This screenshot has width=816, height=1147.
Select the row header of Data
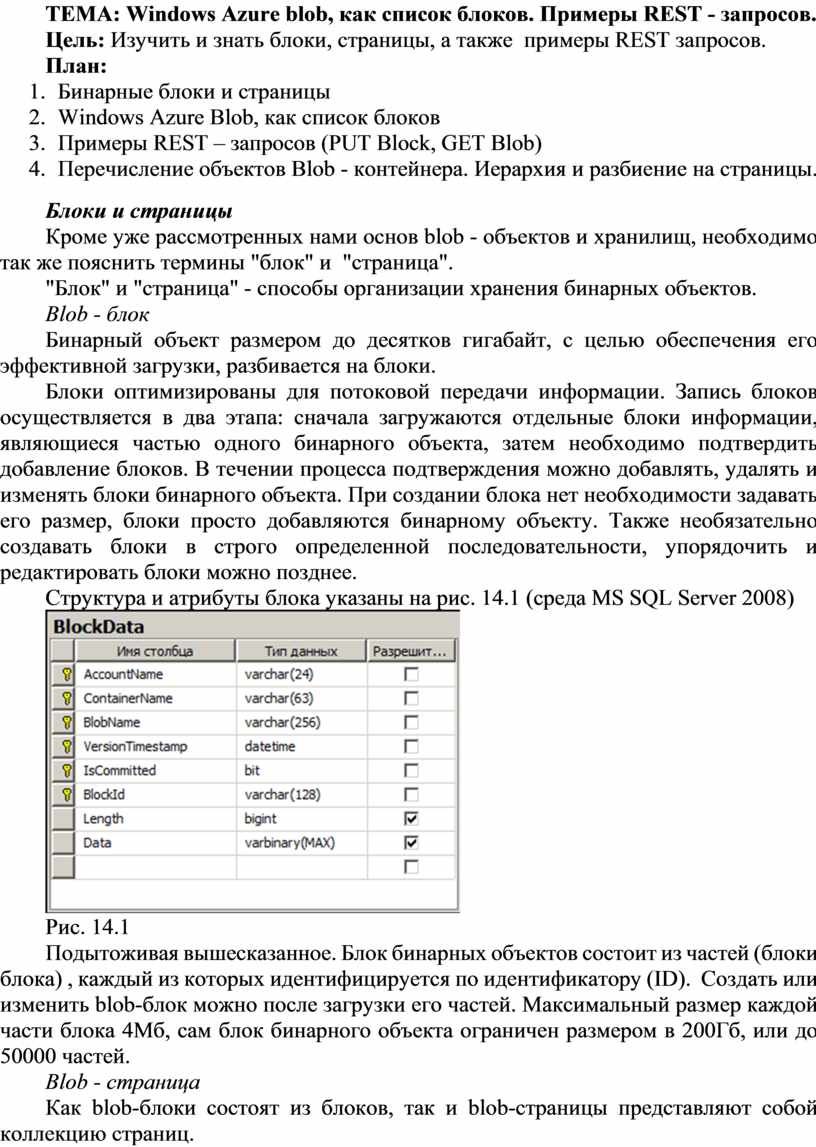pos(64,843)
